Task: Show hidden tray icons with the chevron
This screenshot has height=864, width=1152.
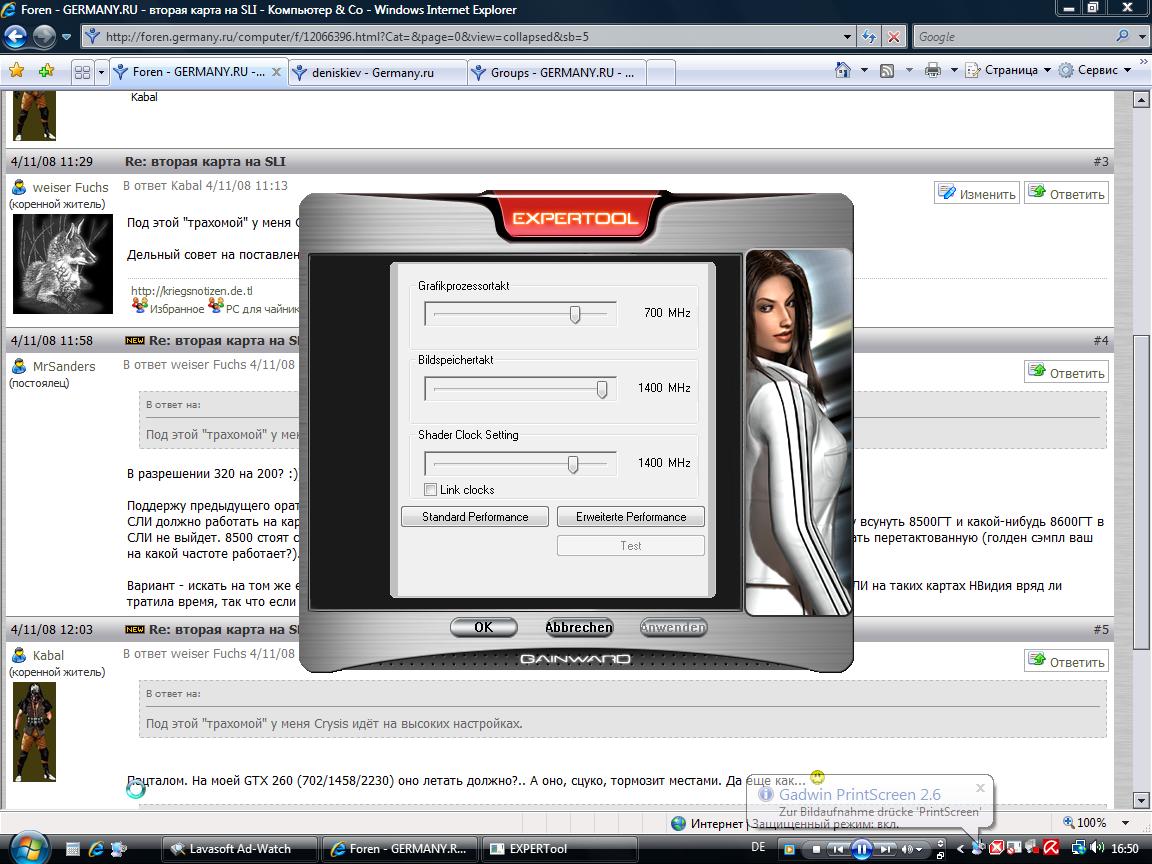Action: (x=960, y=849)
